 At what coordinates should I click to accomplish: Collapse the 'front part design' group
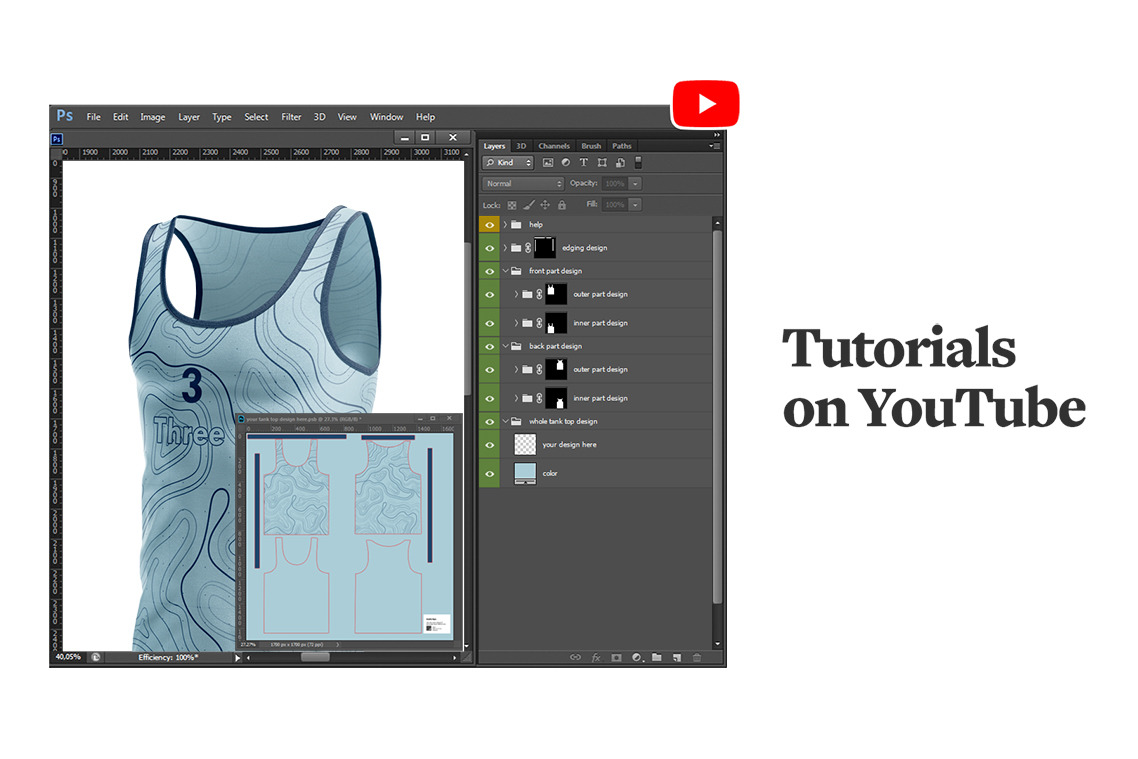coord(505,271)
